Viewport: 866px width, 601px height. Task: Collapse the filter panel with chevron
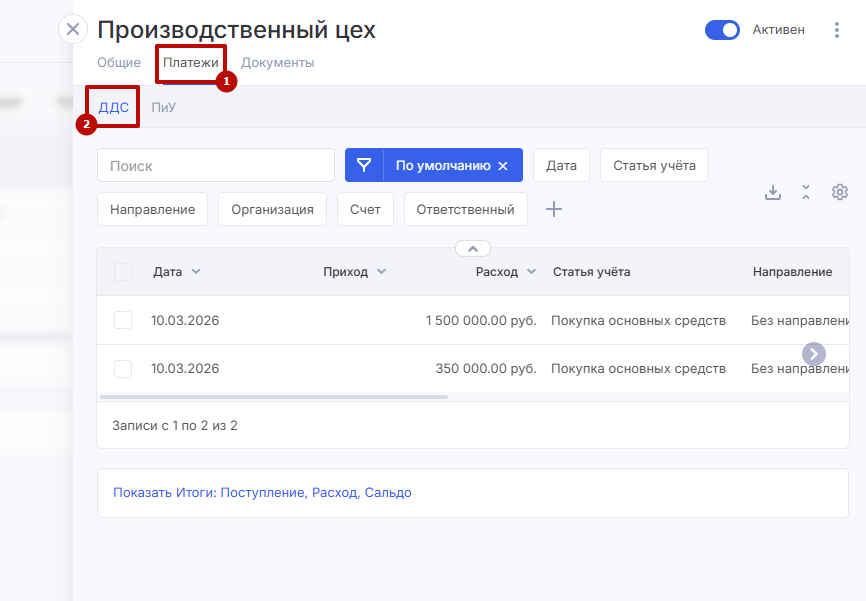473,248
